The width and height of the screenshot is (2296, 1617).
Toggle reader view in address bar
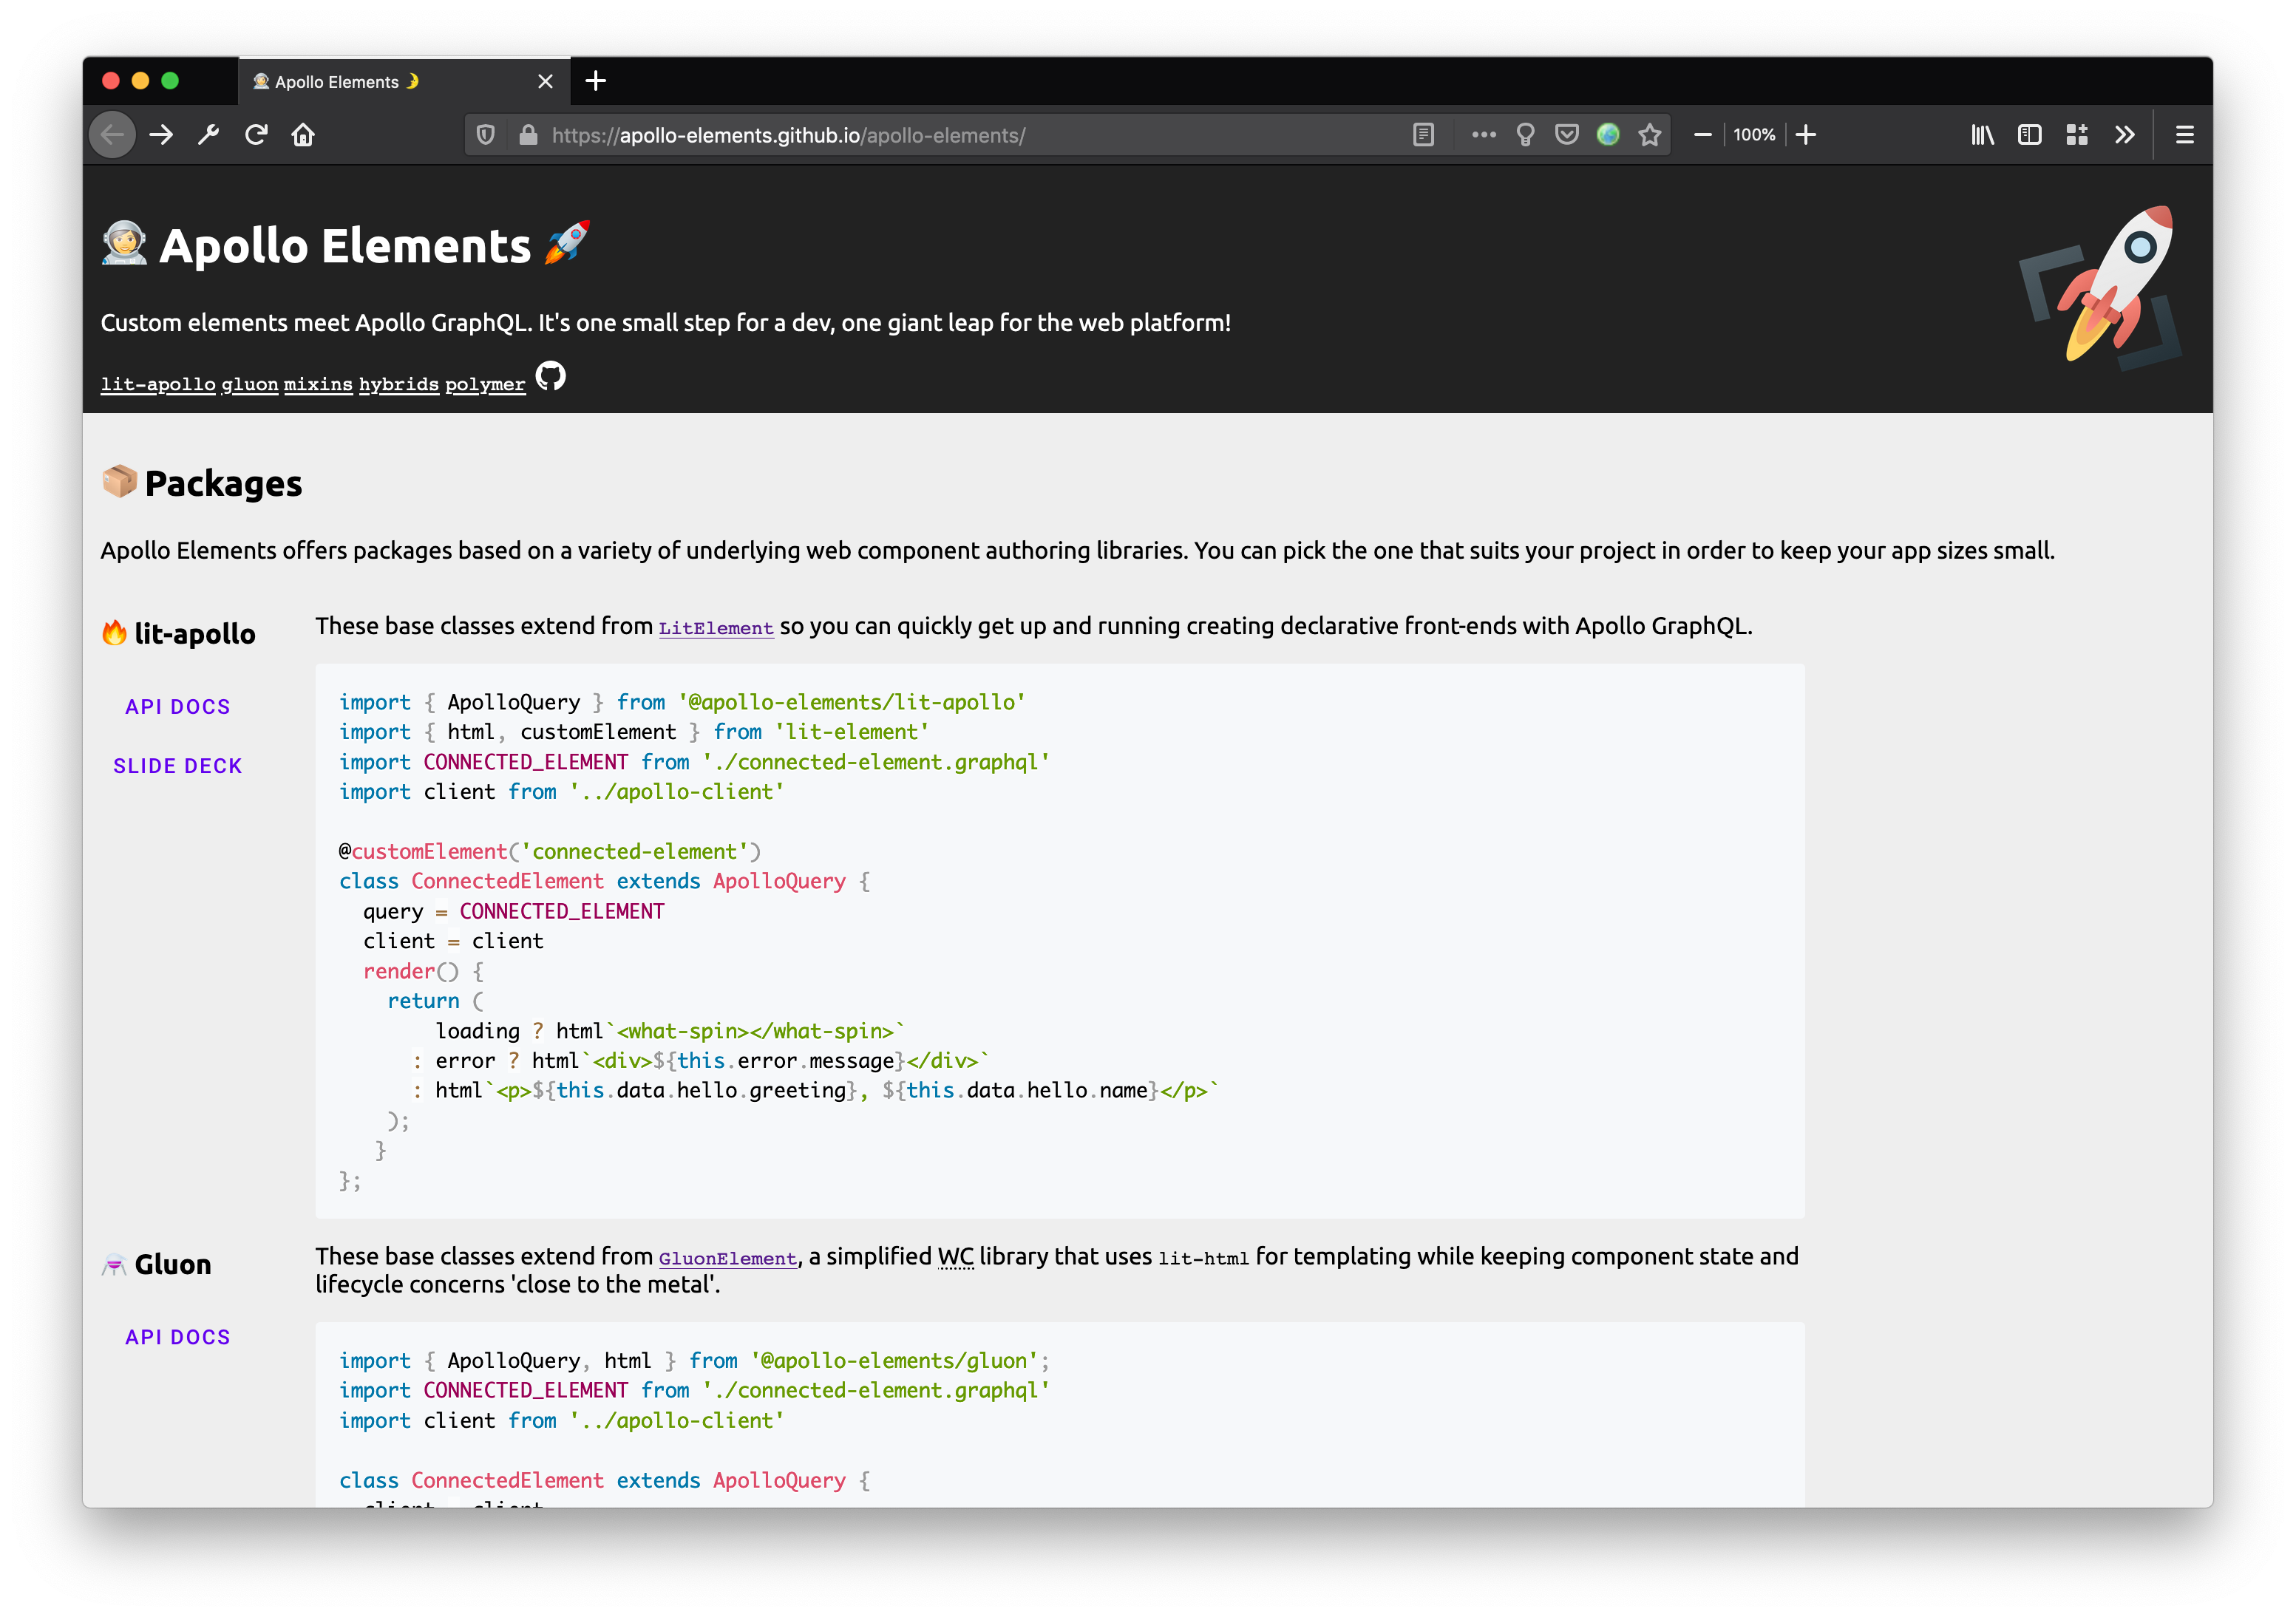1423,135
